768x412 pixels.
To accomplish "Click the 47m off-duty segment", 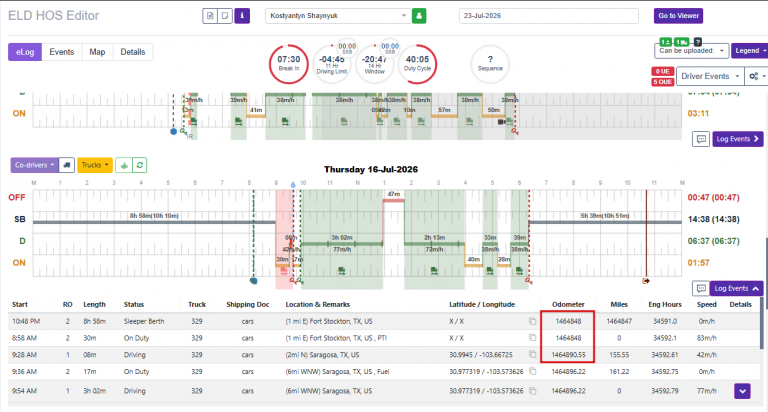I will pos(393,200).
